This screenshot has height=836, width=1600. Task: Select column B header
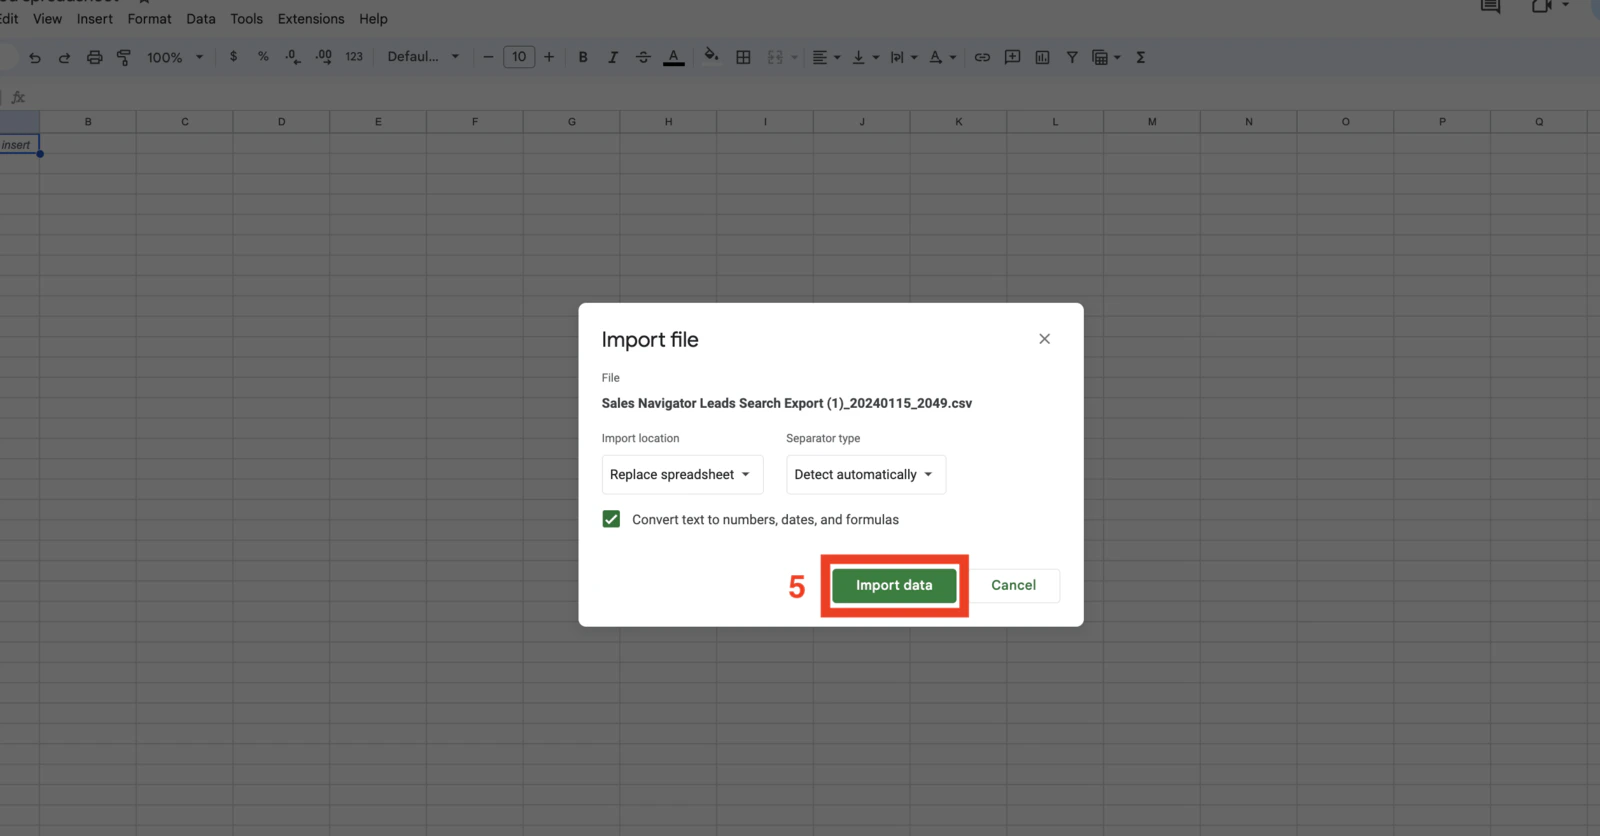[x=88, y=122]
